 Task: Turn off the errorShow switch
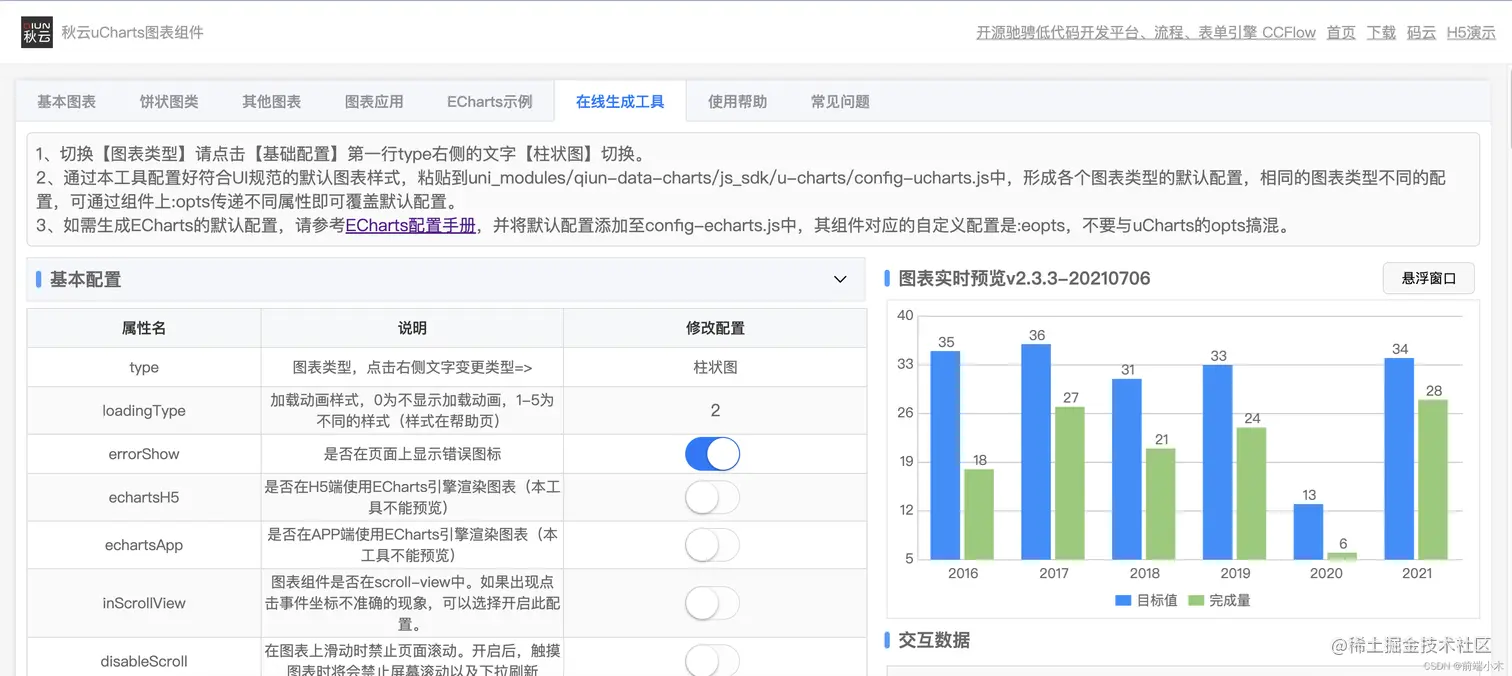click(712, 454)
